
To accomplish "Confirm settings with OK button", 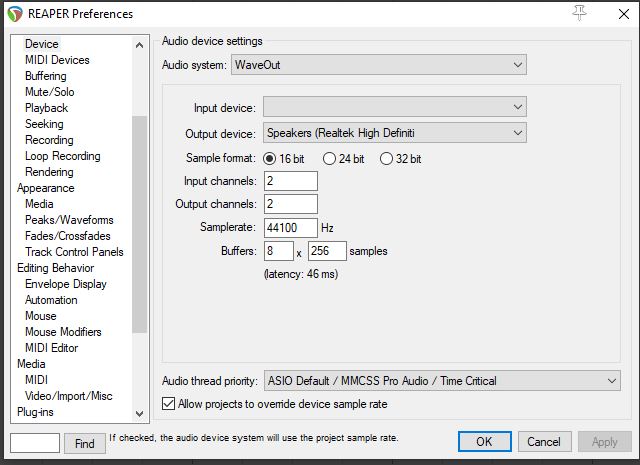I will click(x=484, y=442).
